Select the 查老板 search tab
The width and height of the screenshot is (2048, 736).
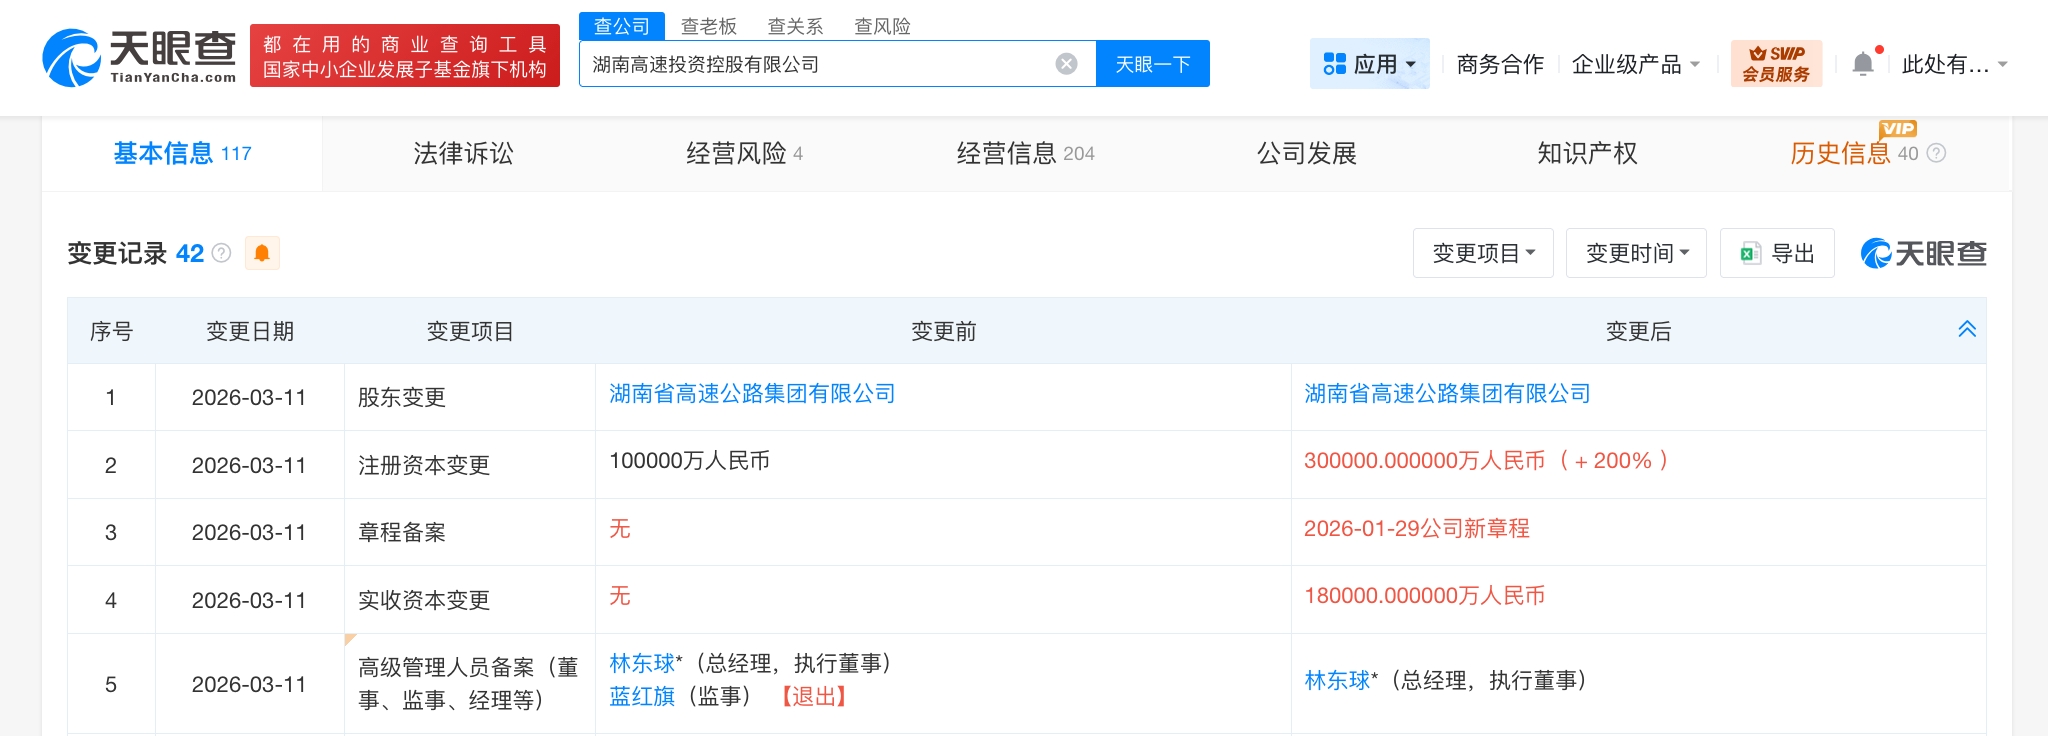pos(708,26)
